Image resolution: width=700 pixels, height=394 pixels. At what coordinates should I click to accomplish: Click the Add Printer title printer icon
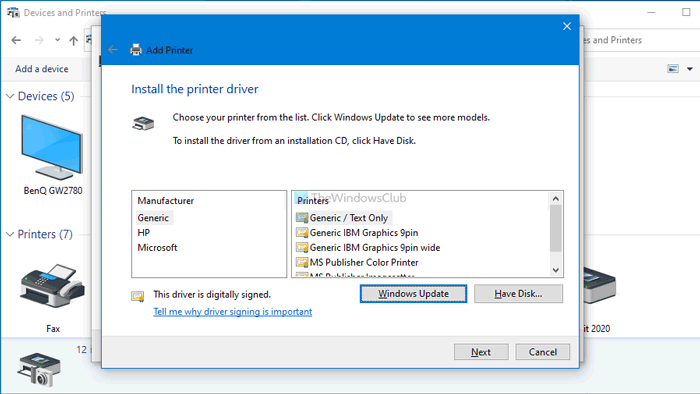(x=136, y=50)
